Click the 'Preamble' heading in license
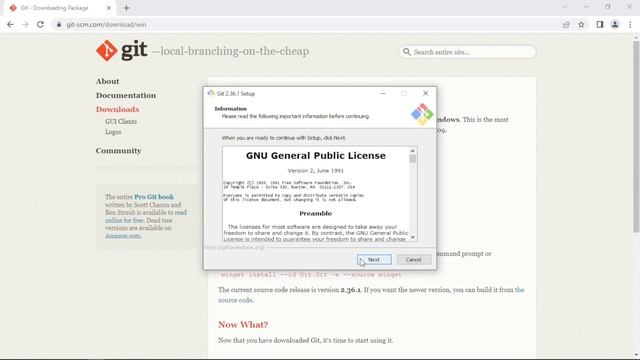This screenshot has height=360, width=640. pyautogui.click(x=316, y=213)
